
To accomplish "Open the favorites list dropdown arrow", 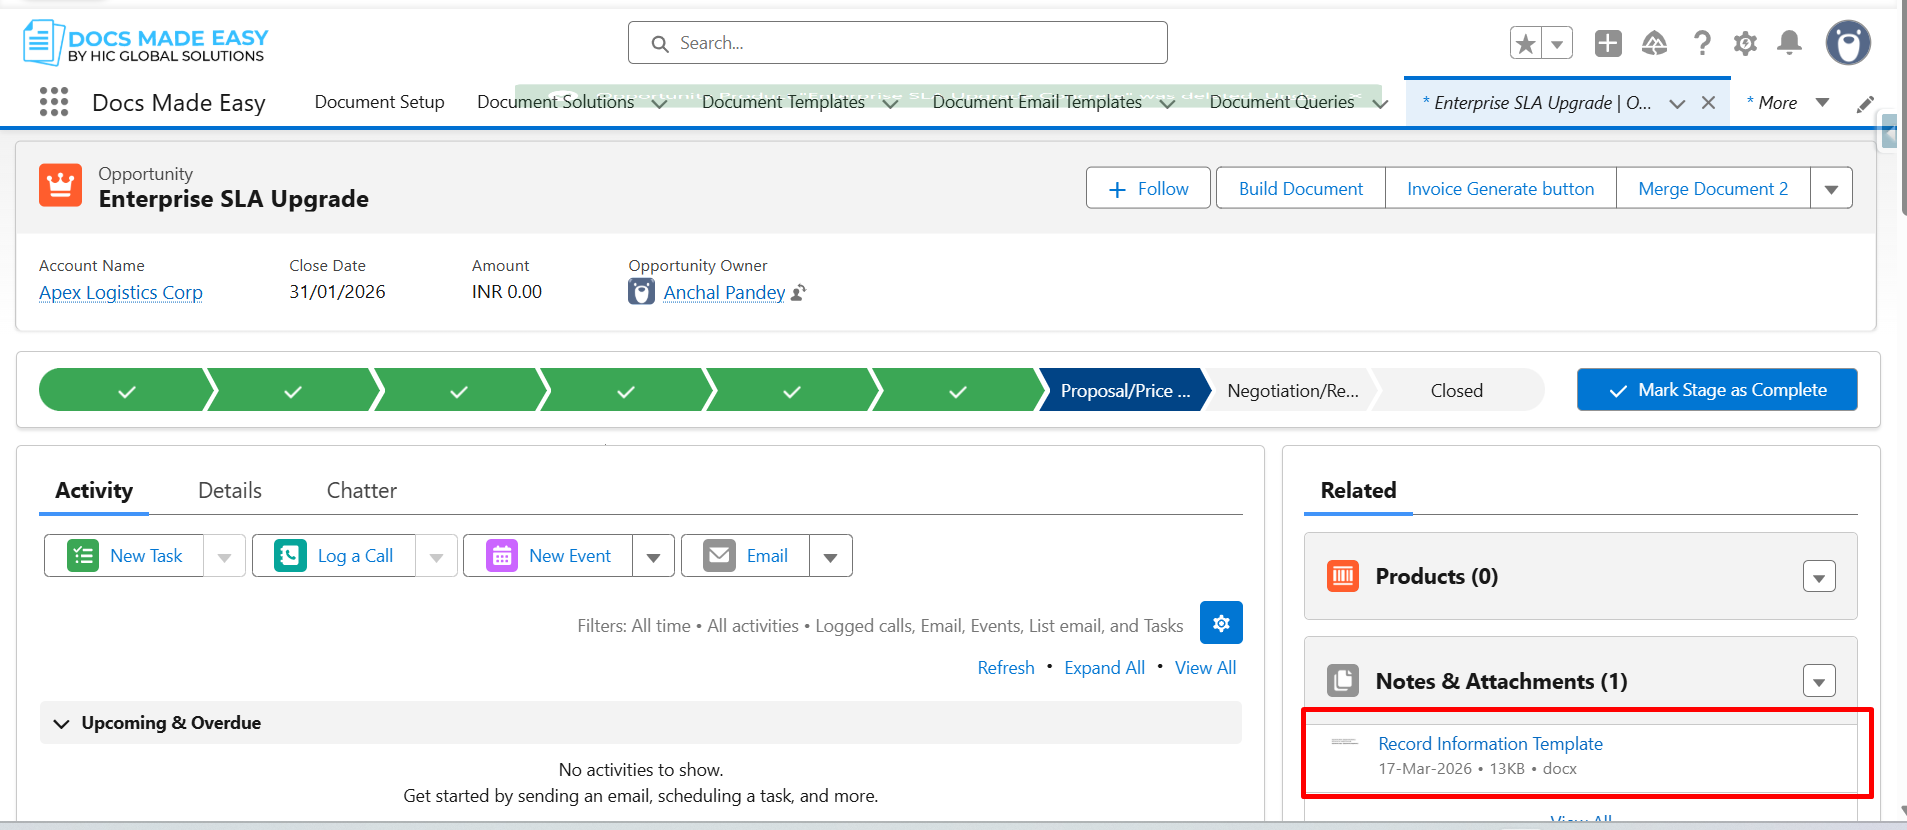I will click(1557, 43).
